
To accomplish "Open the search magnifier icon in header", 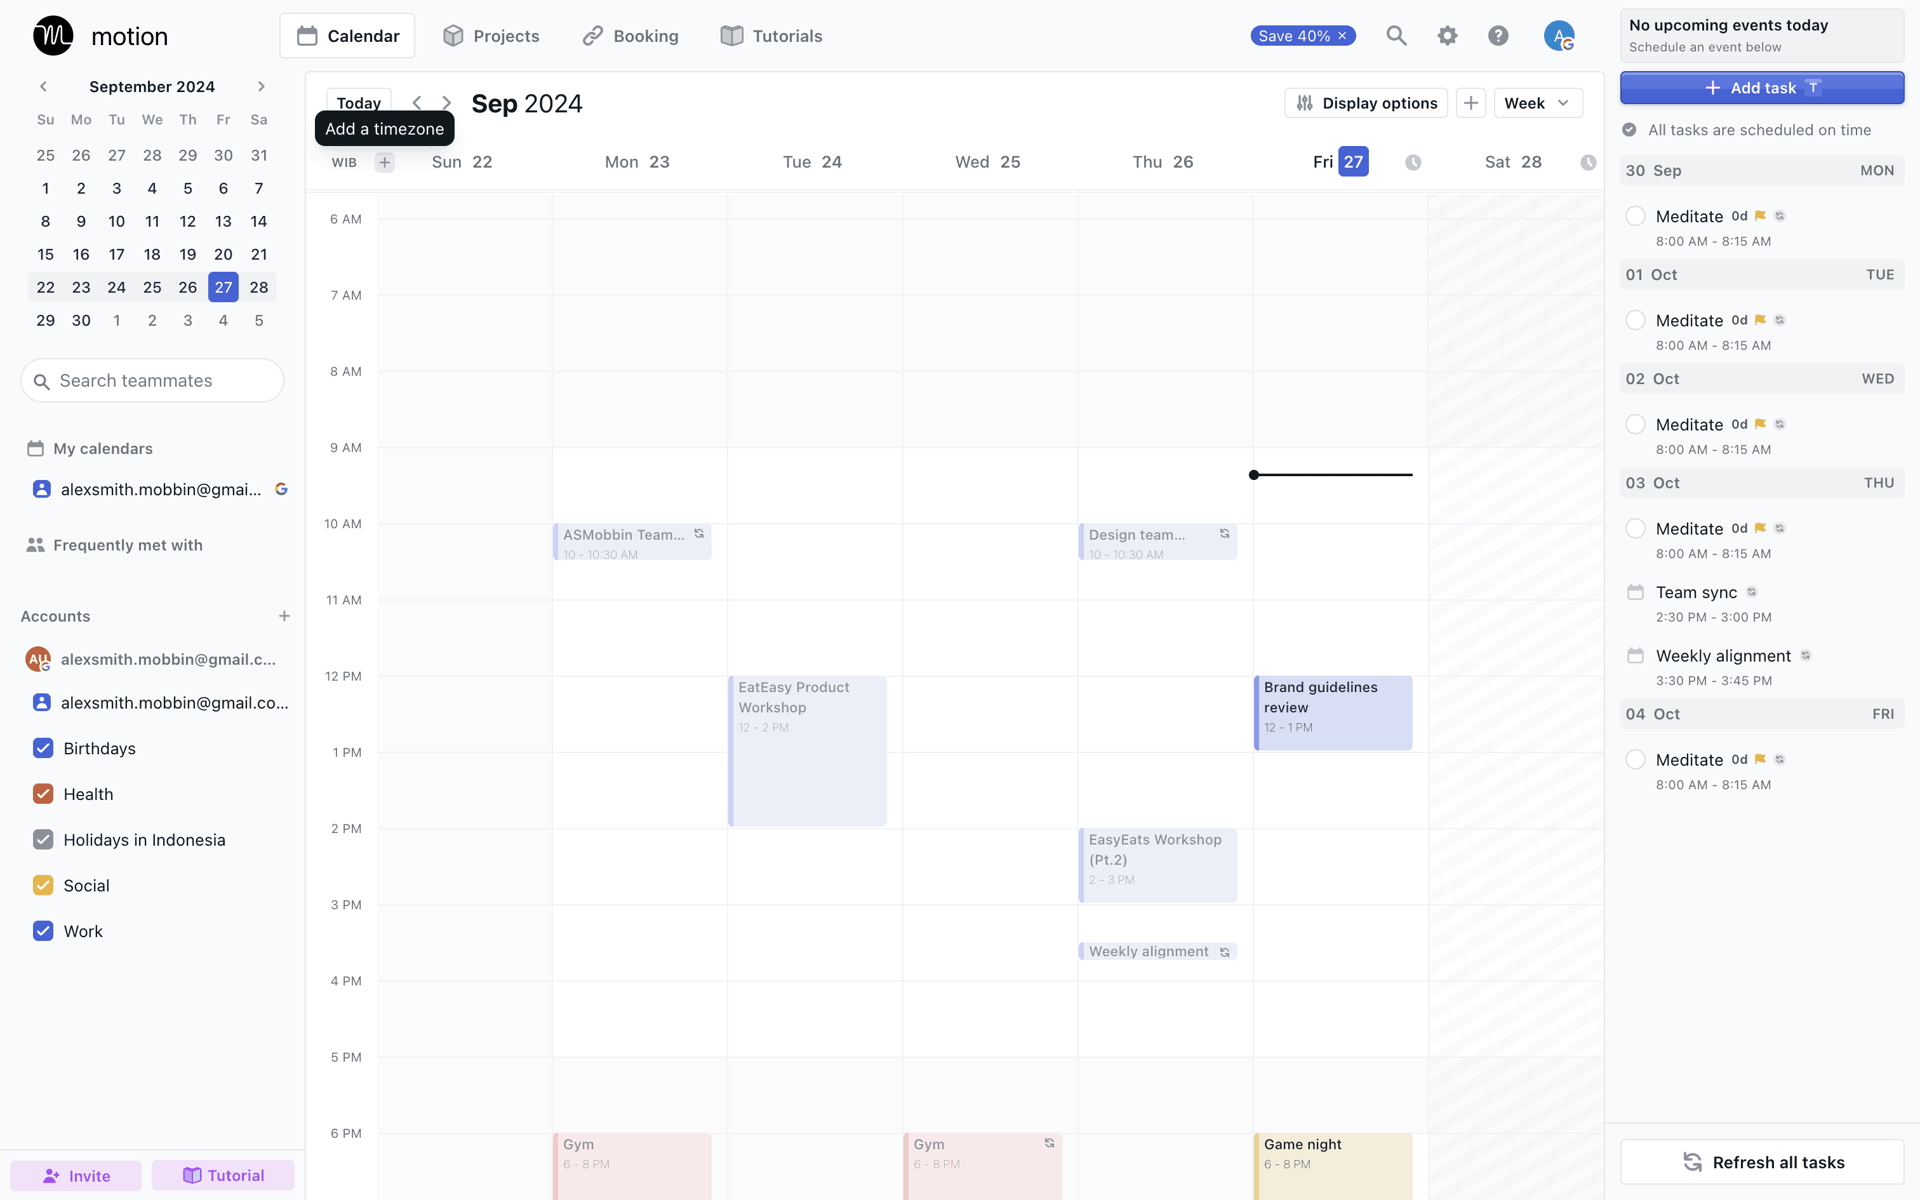I will pos(1396,36).
